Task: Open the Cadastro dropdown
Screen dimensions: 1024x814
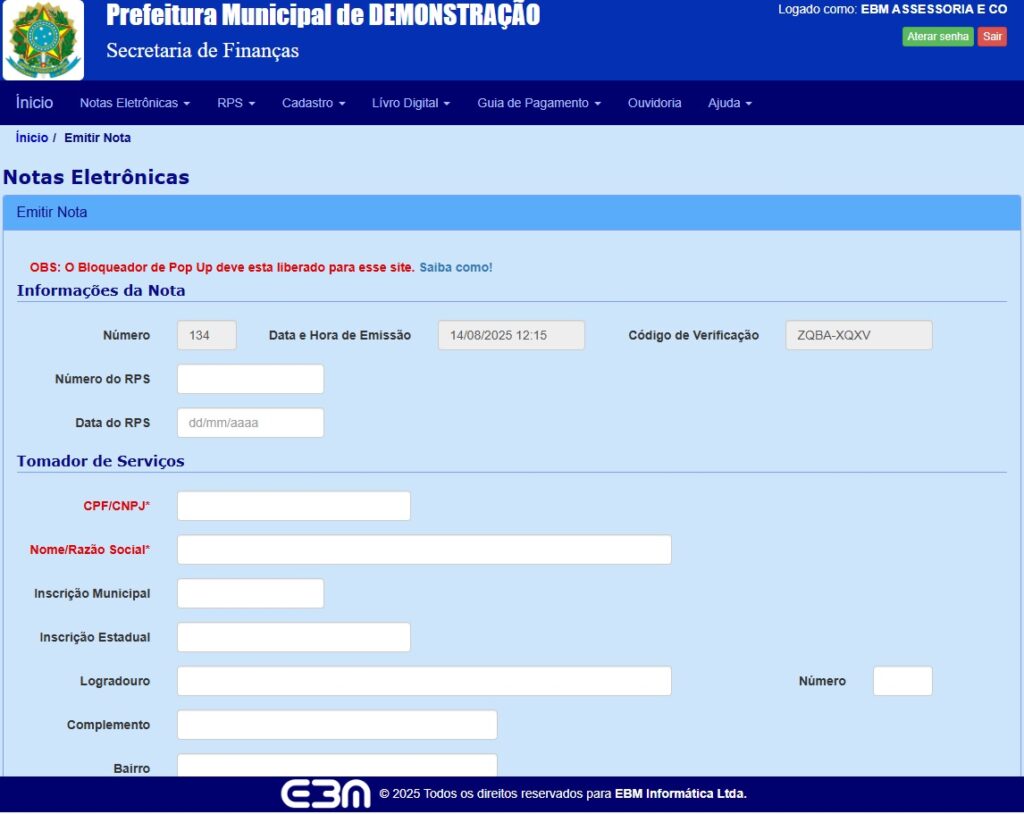Action: point(313,103)
